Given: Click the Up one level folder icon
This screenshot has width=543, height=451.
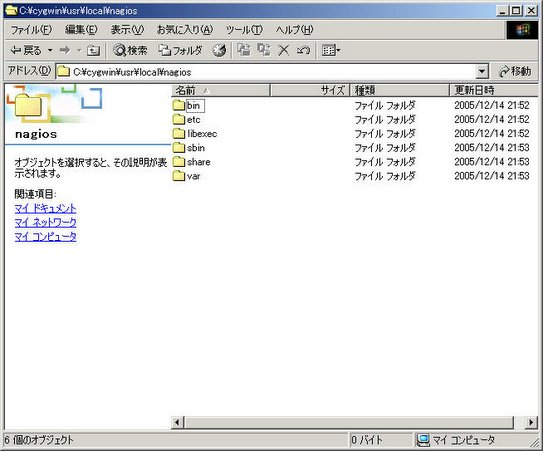Looking at the screenshot, I should click(93, 51).
